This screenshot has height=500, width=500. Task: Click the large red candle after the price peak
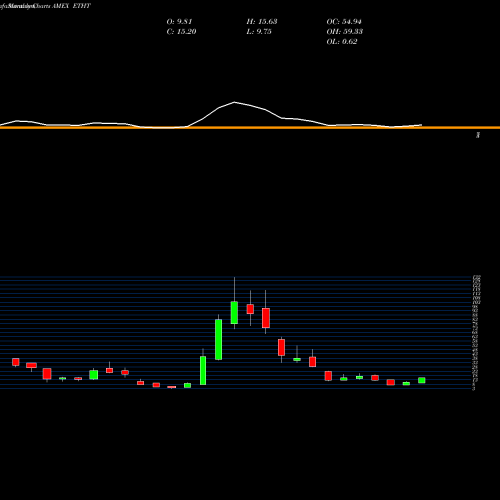tap(266, 318)
